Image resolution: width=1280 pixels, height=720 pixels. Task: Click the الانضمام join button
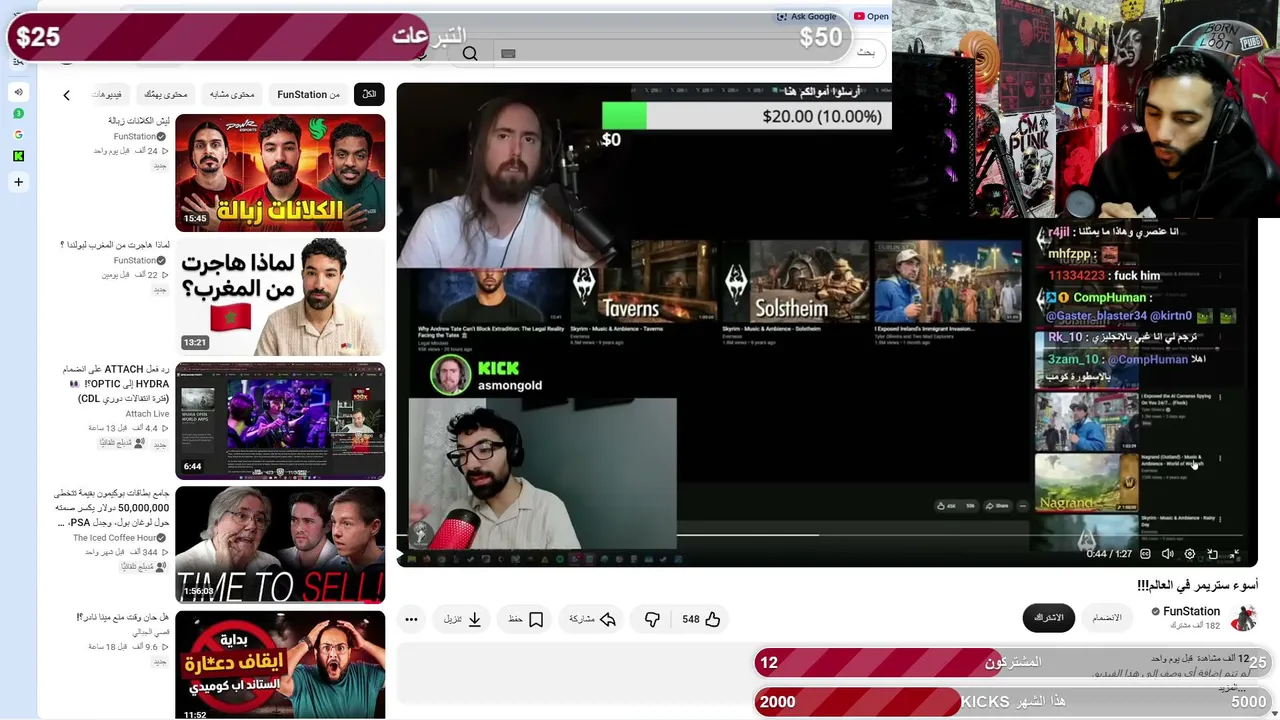pyautogui.click(x=1107, y=618)
